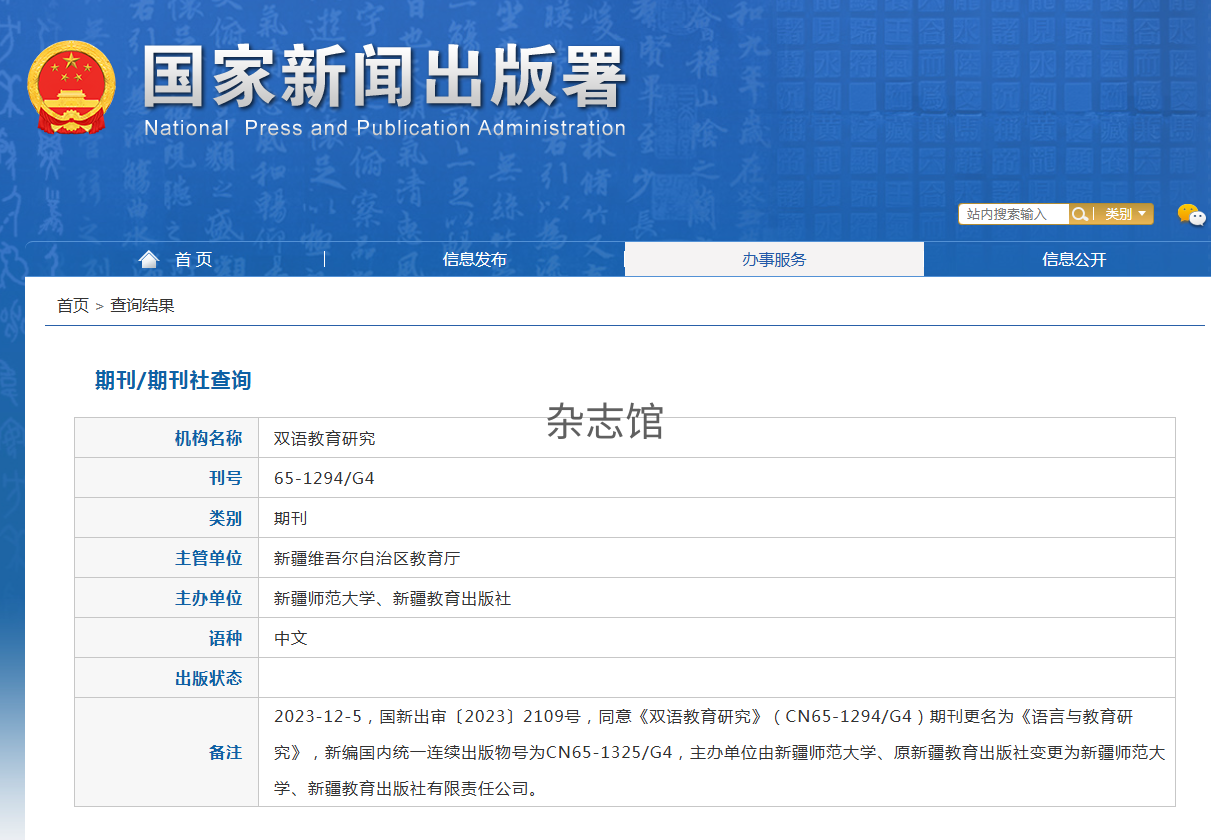The image size is (1211, 840).
Task: Click the magnifier search icon
Action: pyautogui.click(x=1079, y=214)
